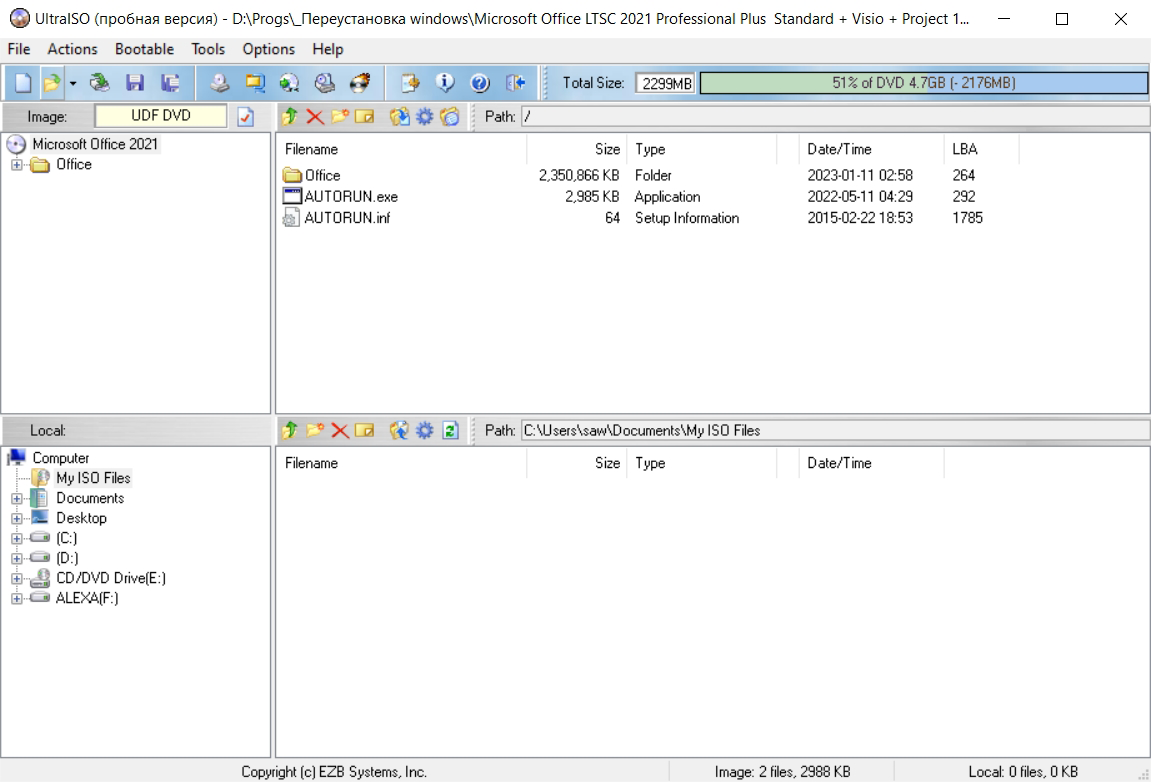Save the image with the single floppy icon

tap(134, 83)
